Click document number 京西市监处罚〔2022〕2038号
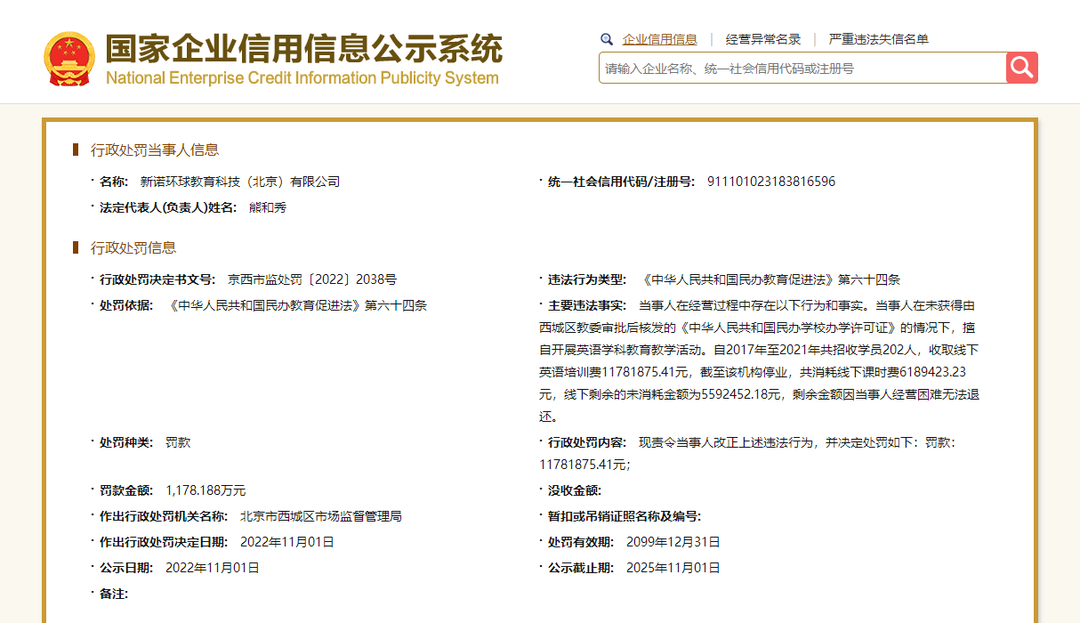This screenshot has height=623, width=1080. [x=312, y=279]
